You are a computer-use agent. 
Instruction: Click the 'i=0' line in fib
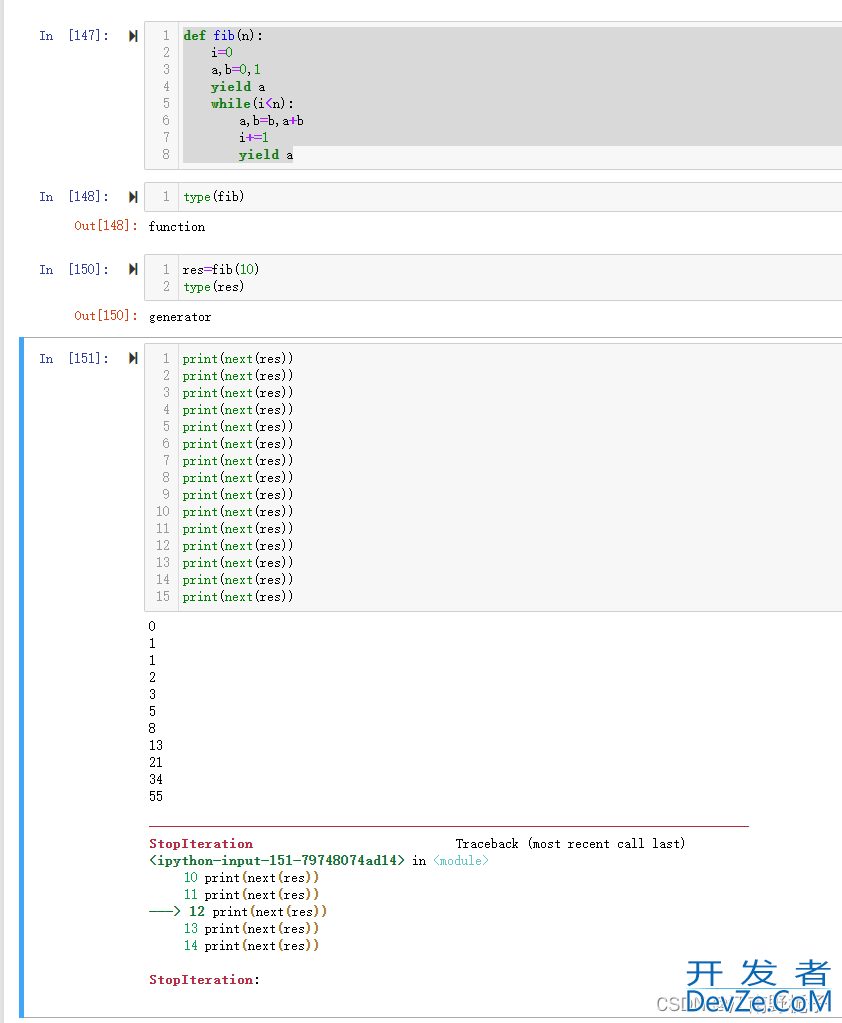tap(222, 53)
